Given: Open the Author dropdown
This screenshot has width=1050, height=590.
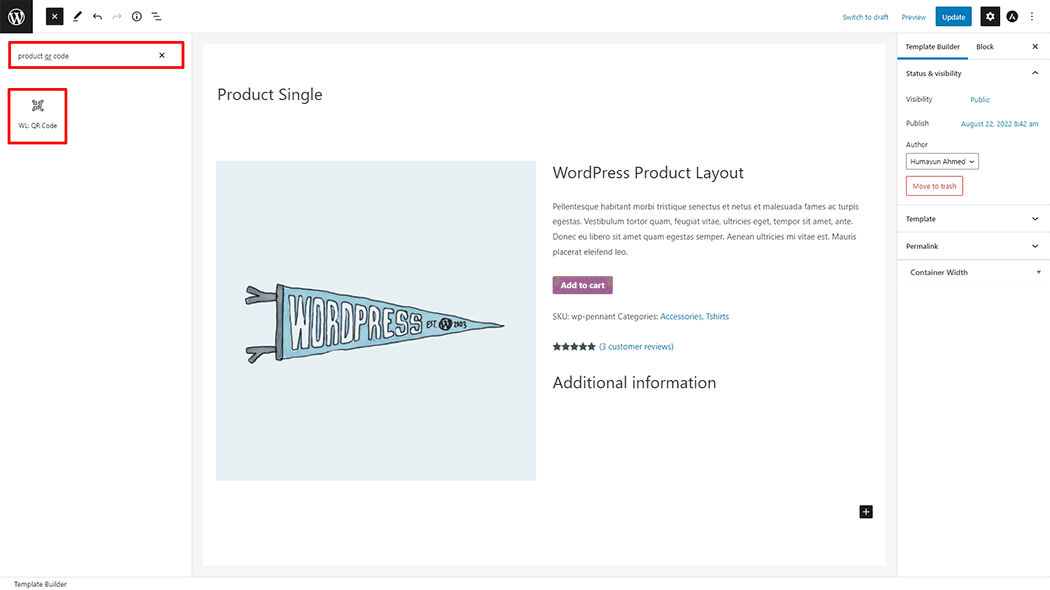Looking at the screenshot, I should tap(942, 161).
